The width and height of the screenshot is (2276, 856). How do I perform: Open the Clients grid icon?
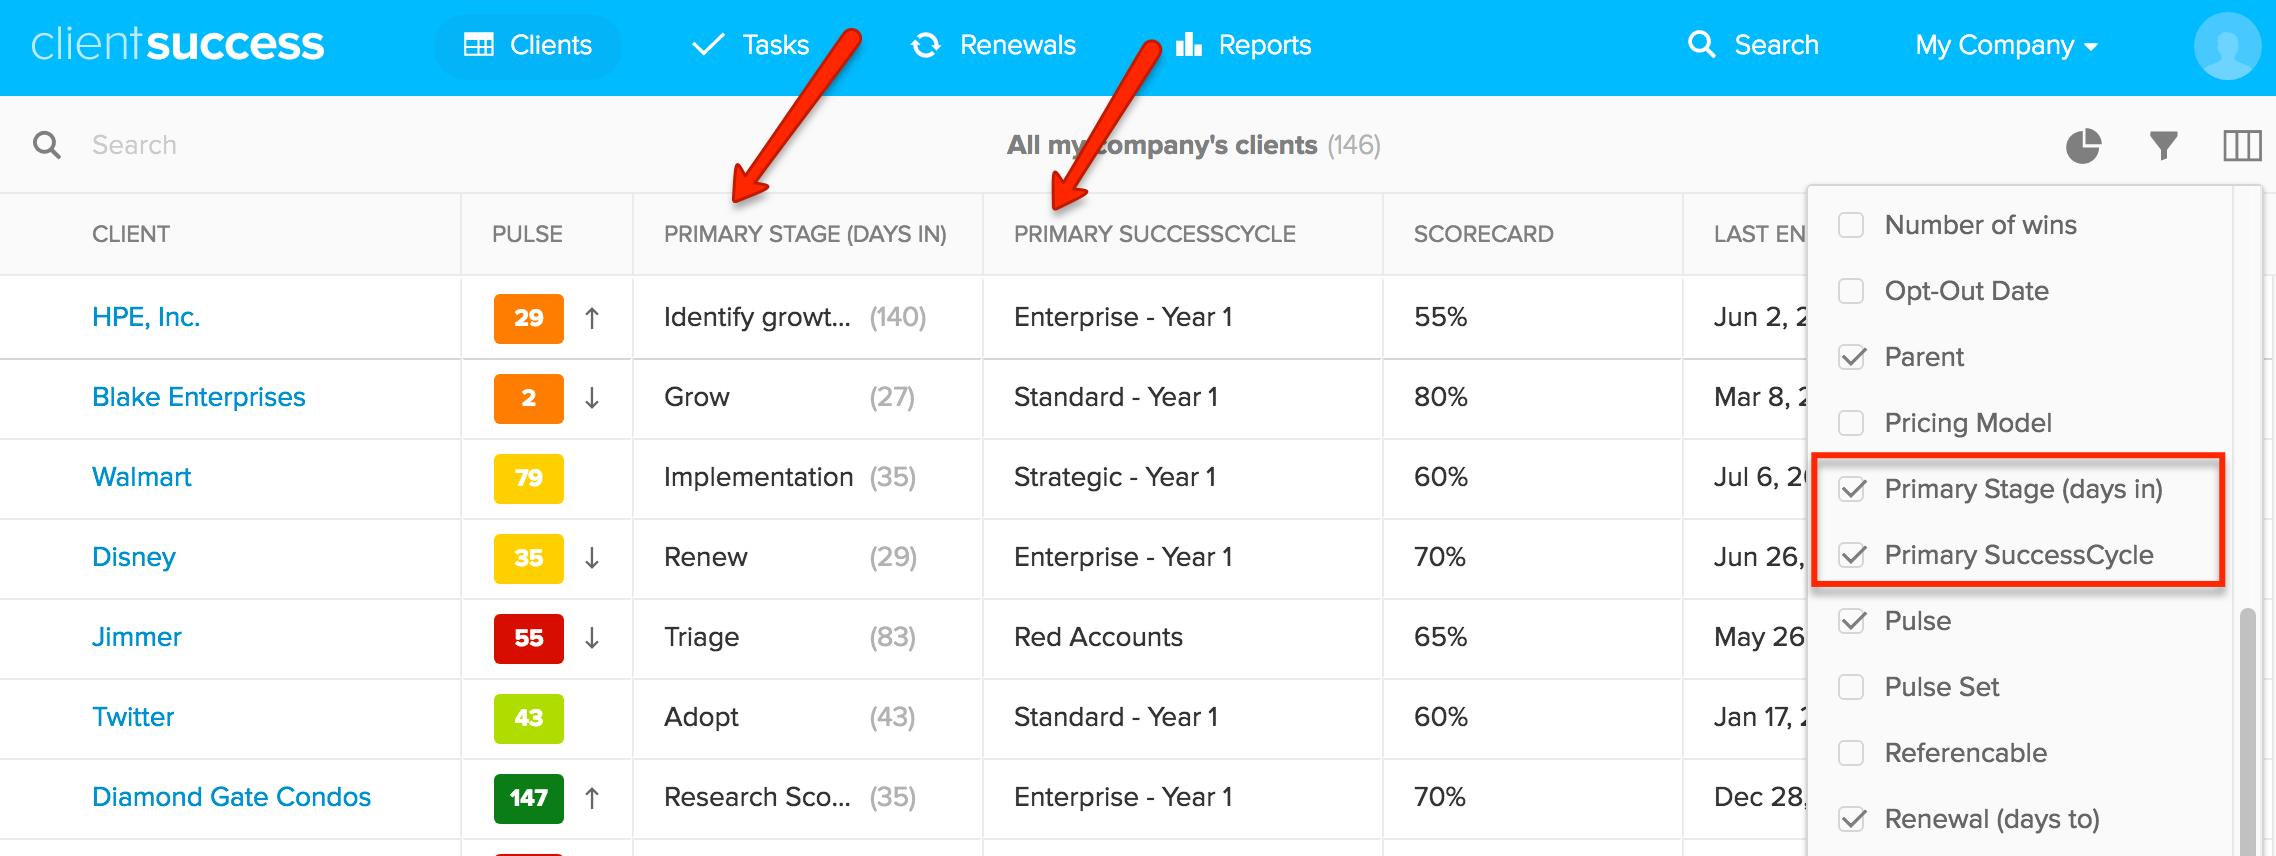480,44
